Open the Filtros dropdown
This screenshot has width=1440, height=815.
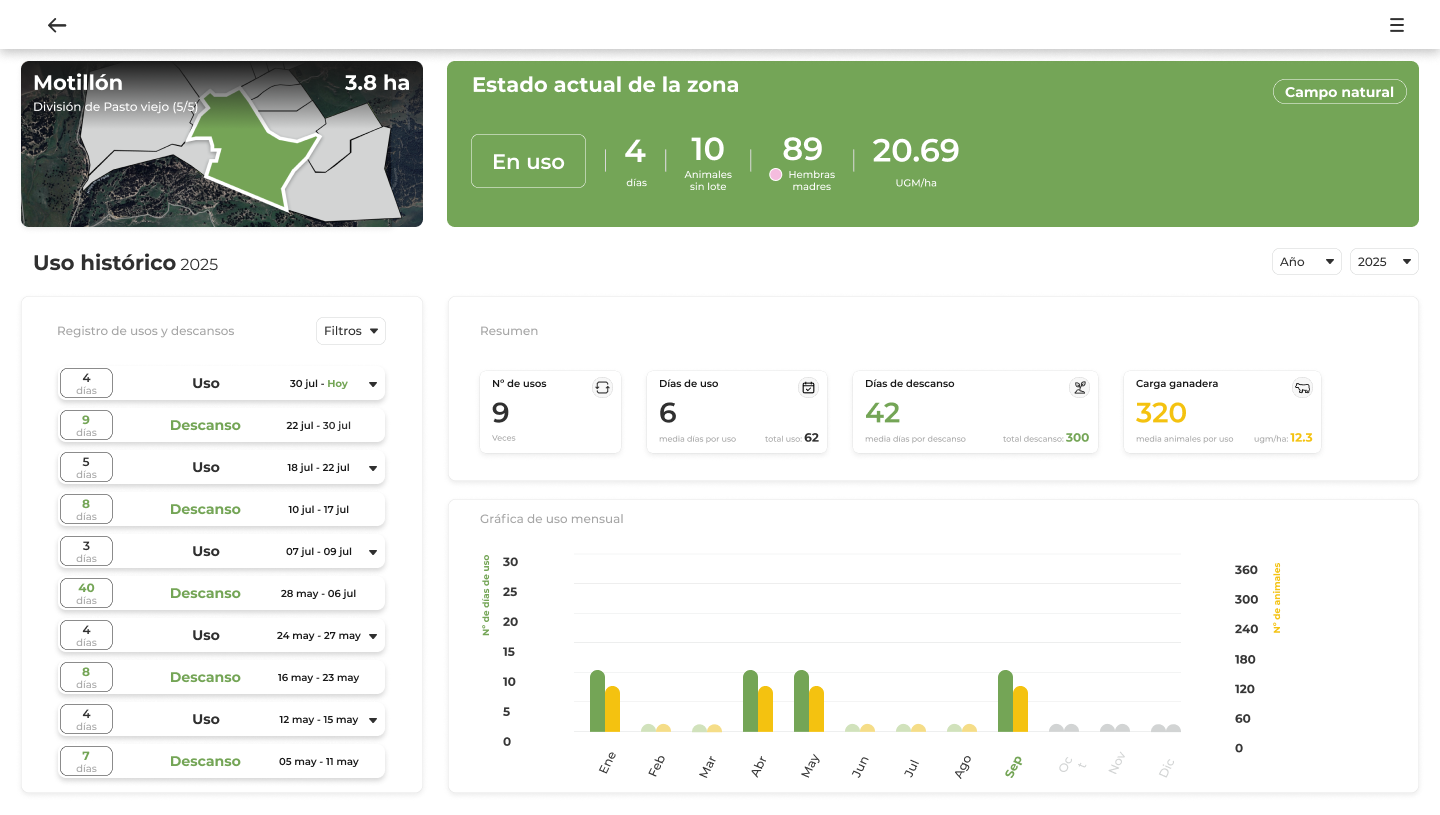tap(351, 331)
